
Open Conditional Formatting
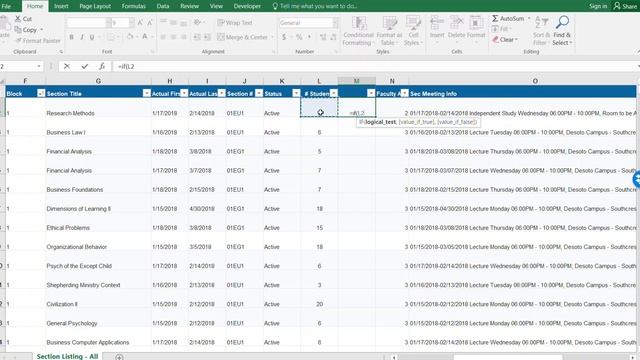click(358, 31)
